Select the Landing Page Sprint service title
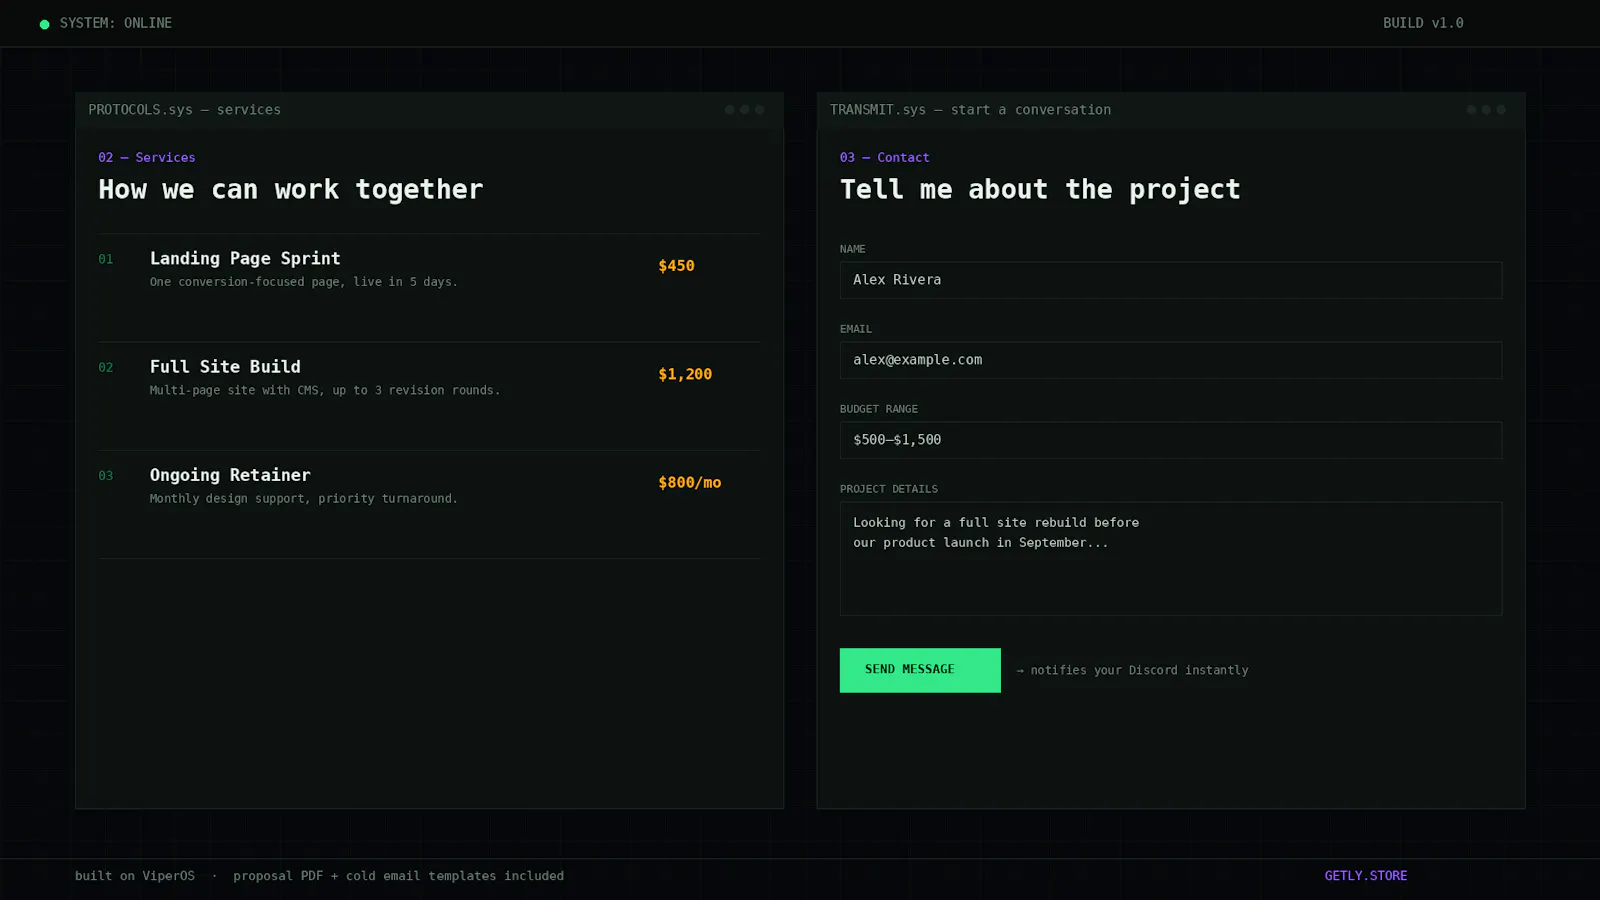Image resolution: width=1600 pixels, height=900 pixels. point(245,258)
